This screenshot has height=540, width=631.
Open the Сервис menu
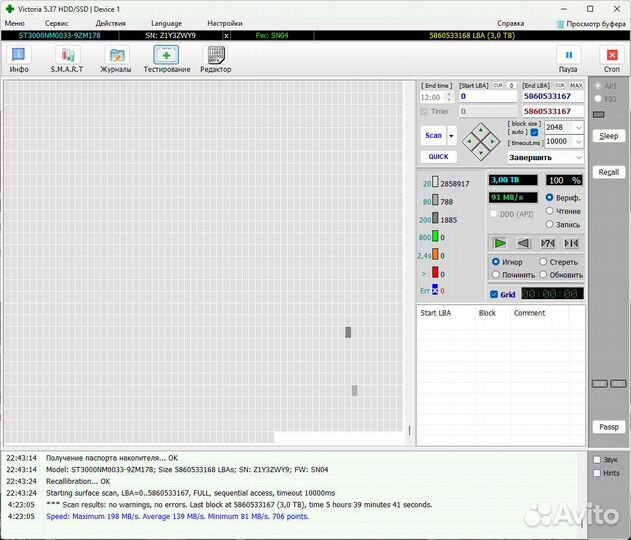(57, 22)
